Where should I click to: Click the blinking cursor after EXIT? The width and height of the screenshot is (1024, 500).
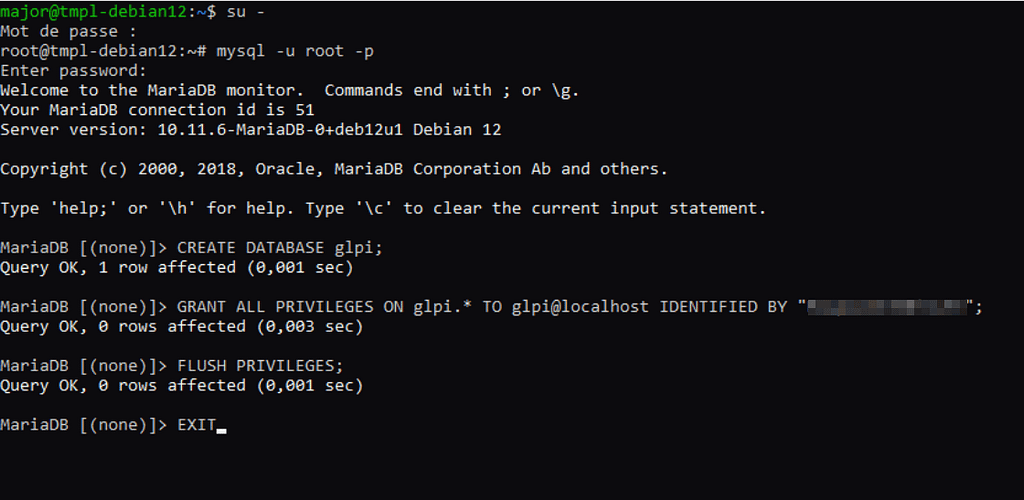[x=221, y=429]
